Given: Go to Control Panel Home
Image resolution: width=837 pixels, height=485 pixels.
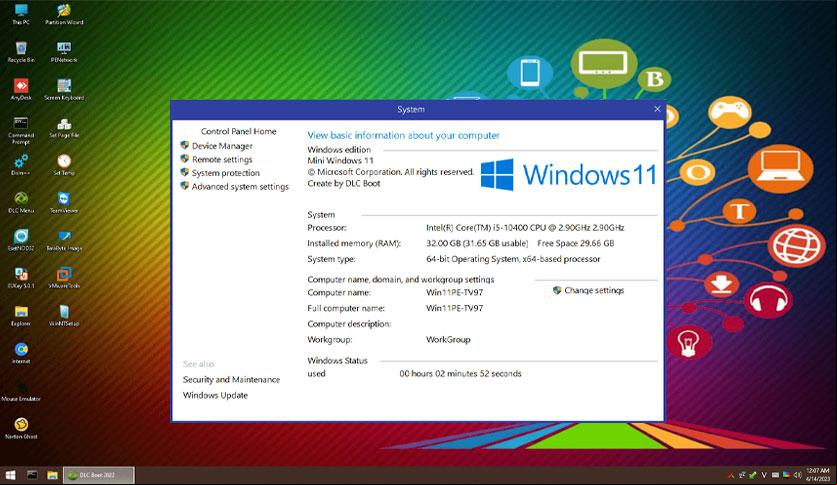Looking at the screenshot, I should (x=239, y=131).
